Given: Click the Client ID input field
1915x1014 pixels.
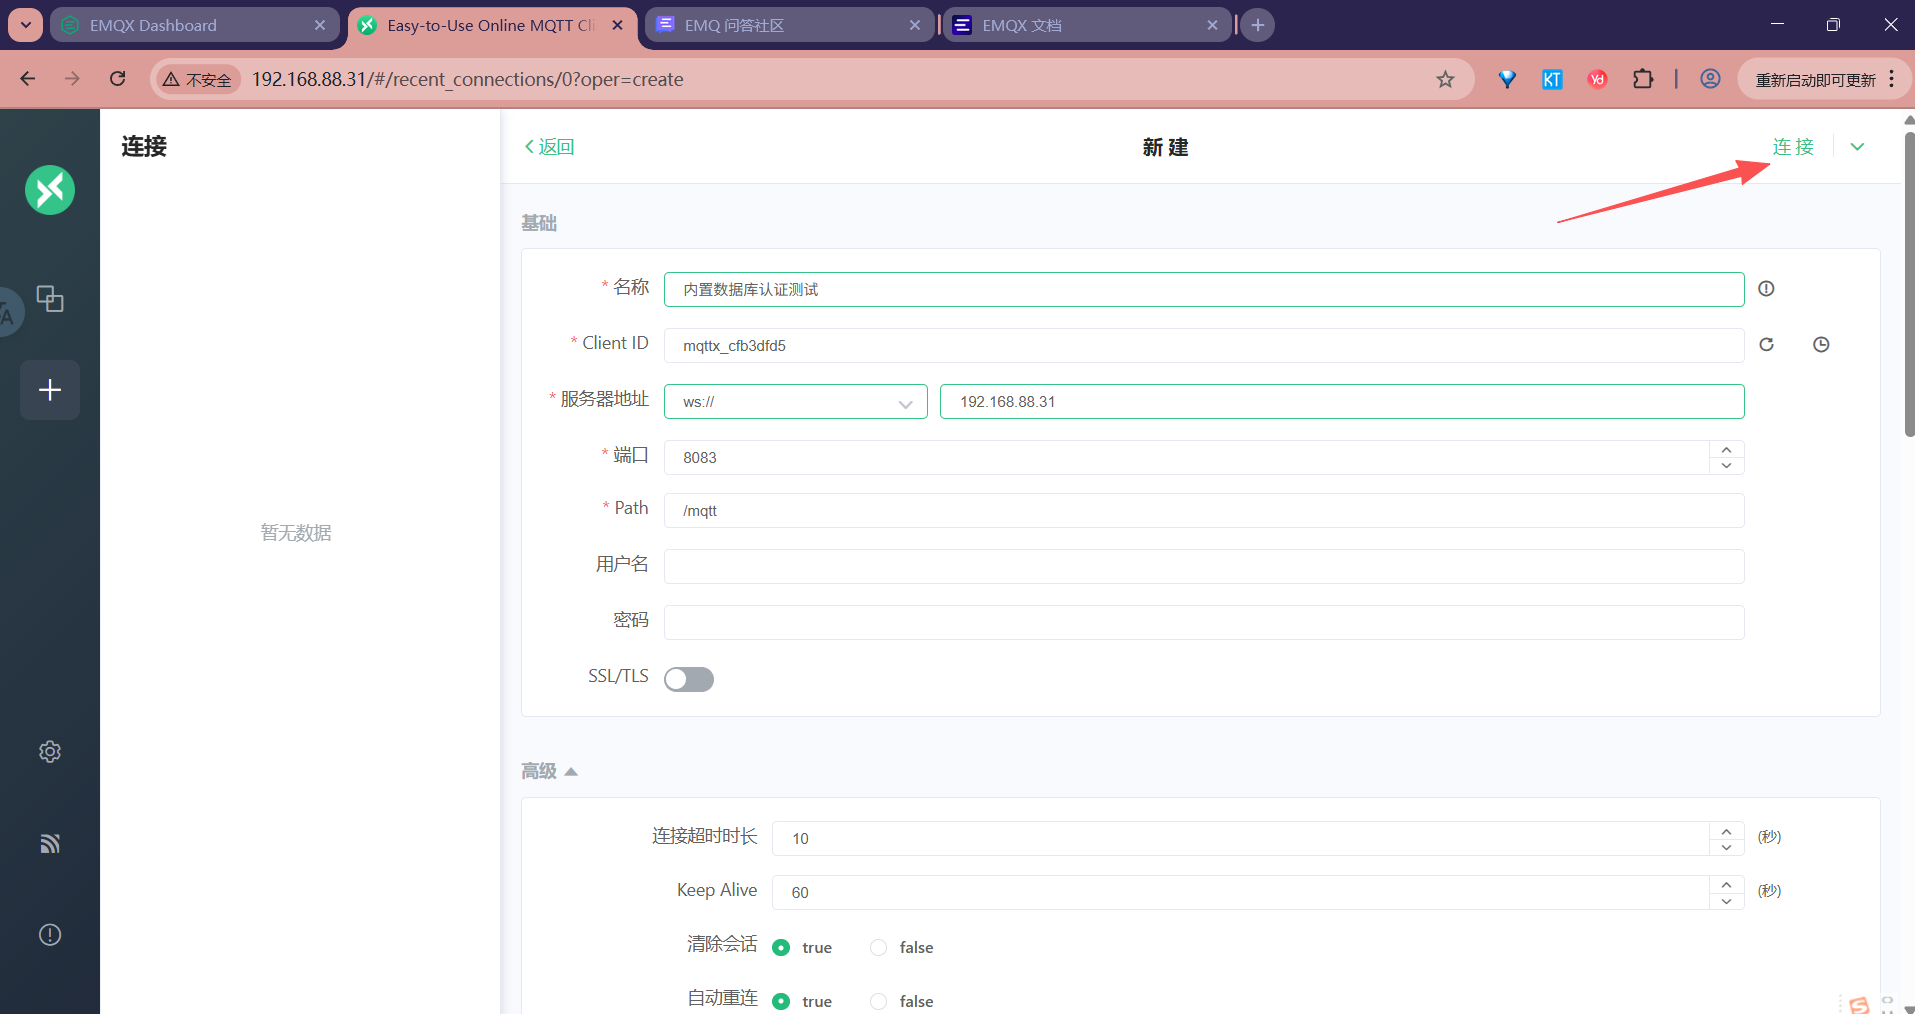Looking at the screenshot, I should pos(1204,345).
